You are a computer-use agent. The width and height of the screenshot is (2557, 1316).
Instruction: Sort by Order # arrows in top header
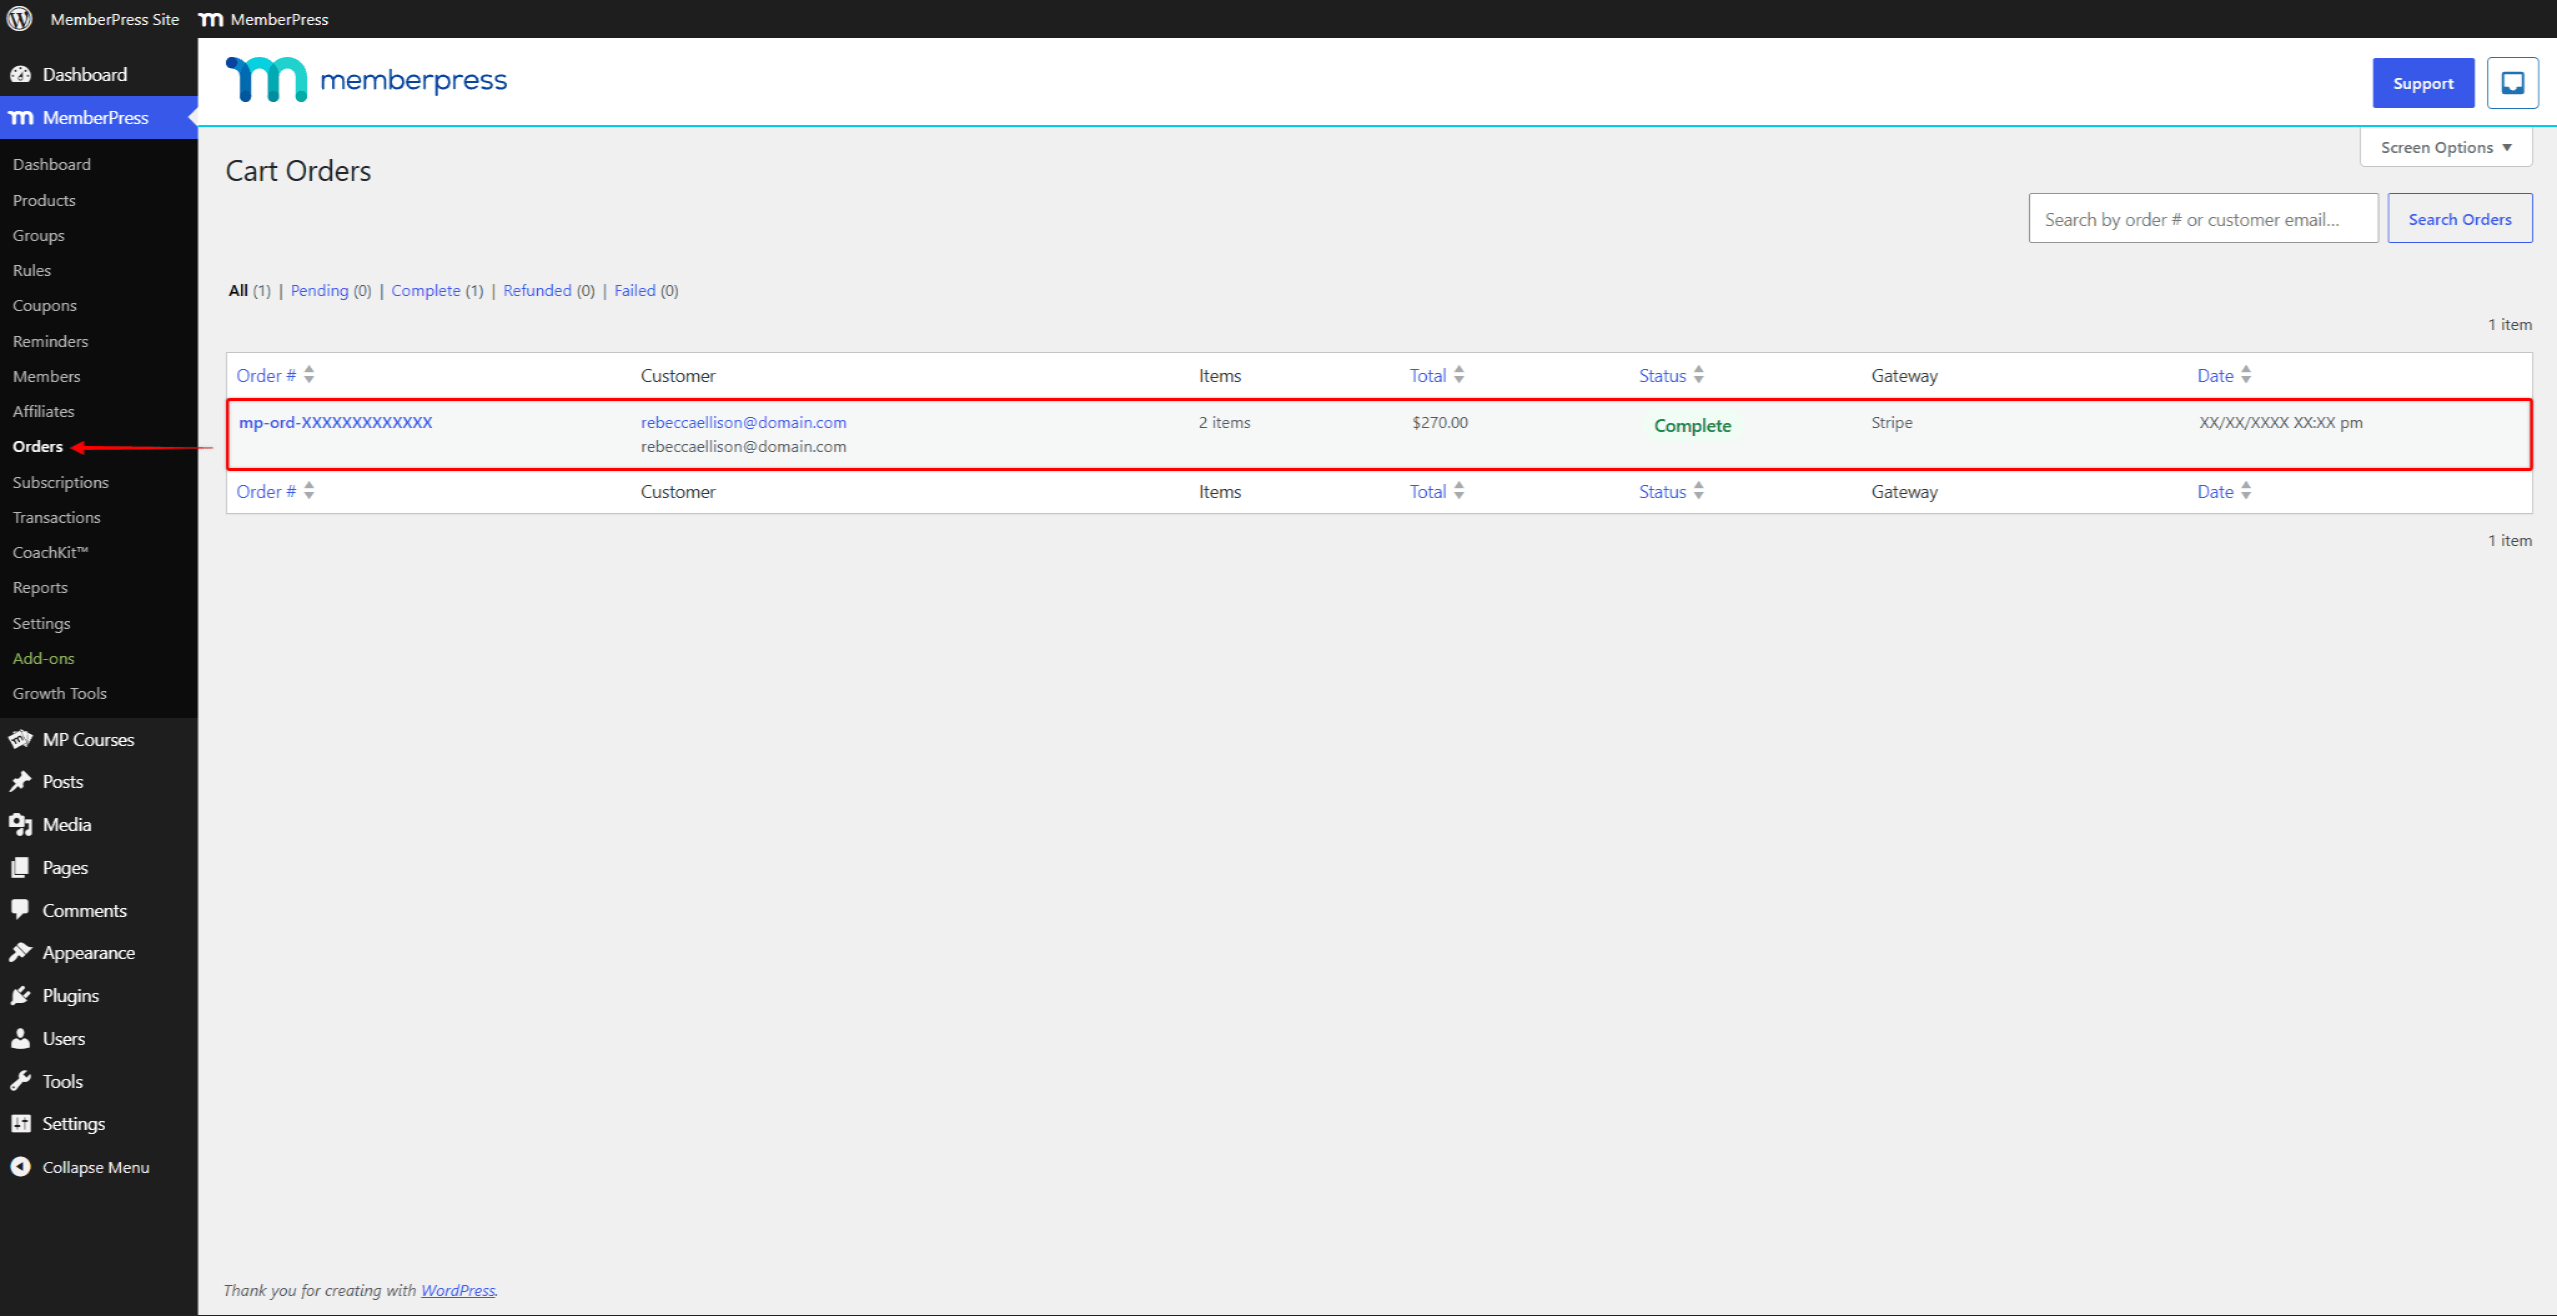pos(309,375)
